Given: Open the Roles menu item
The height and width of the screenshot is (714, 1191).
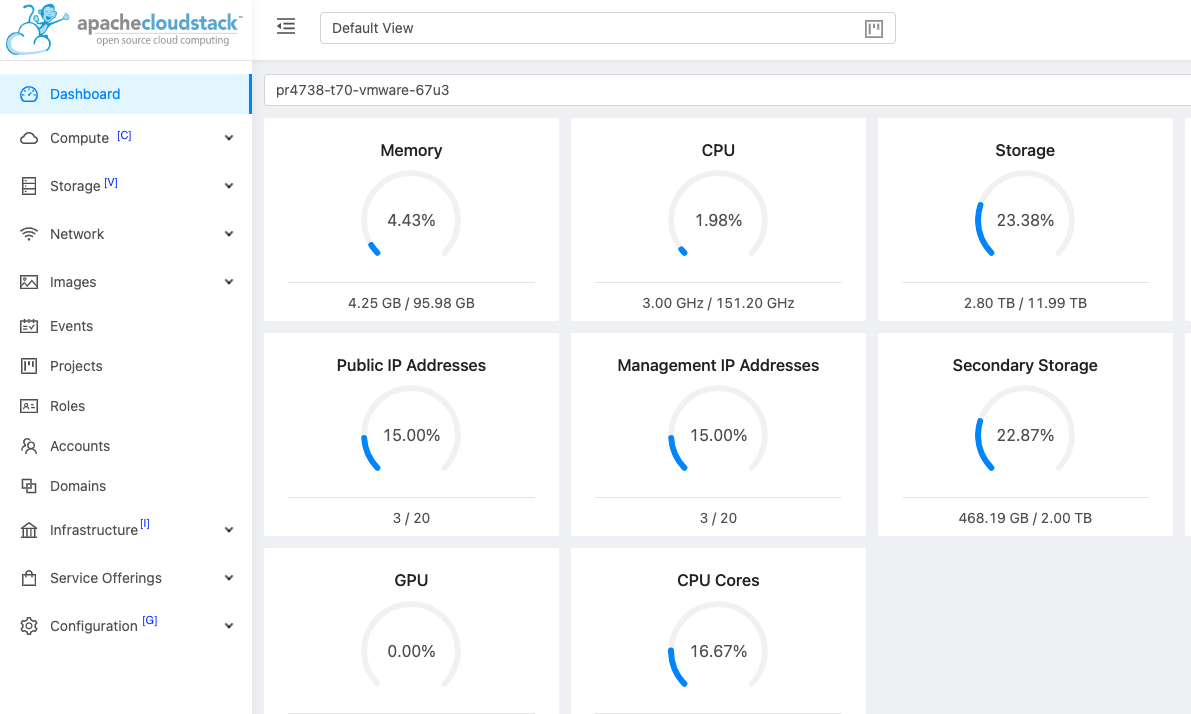Looking at the screenshot, I should 126,406.
